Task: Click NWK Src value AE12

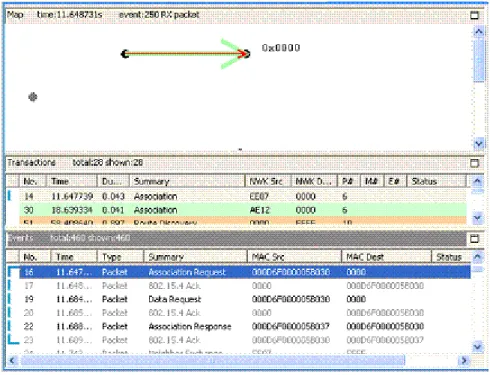Action: (259, 210)
